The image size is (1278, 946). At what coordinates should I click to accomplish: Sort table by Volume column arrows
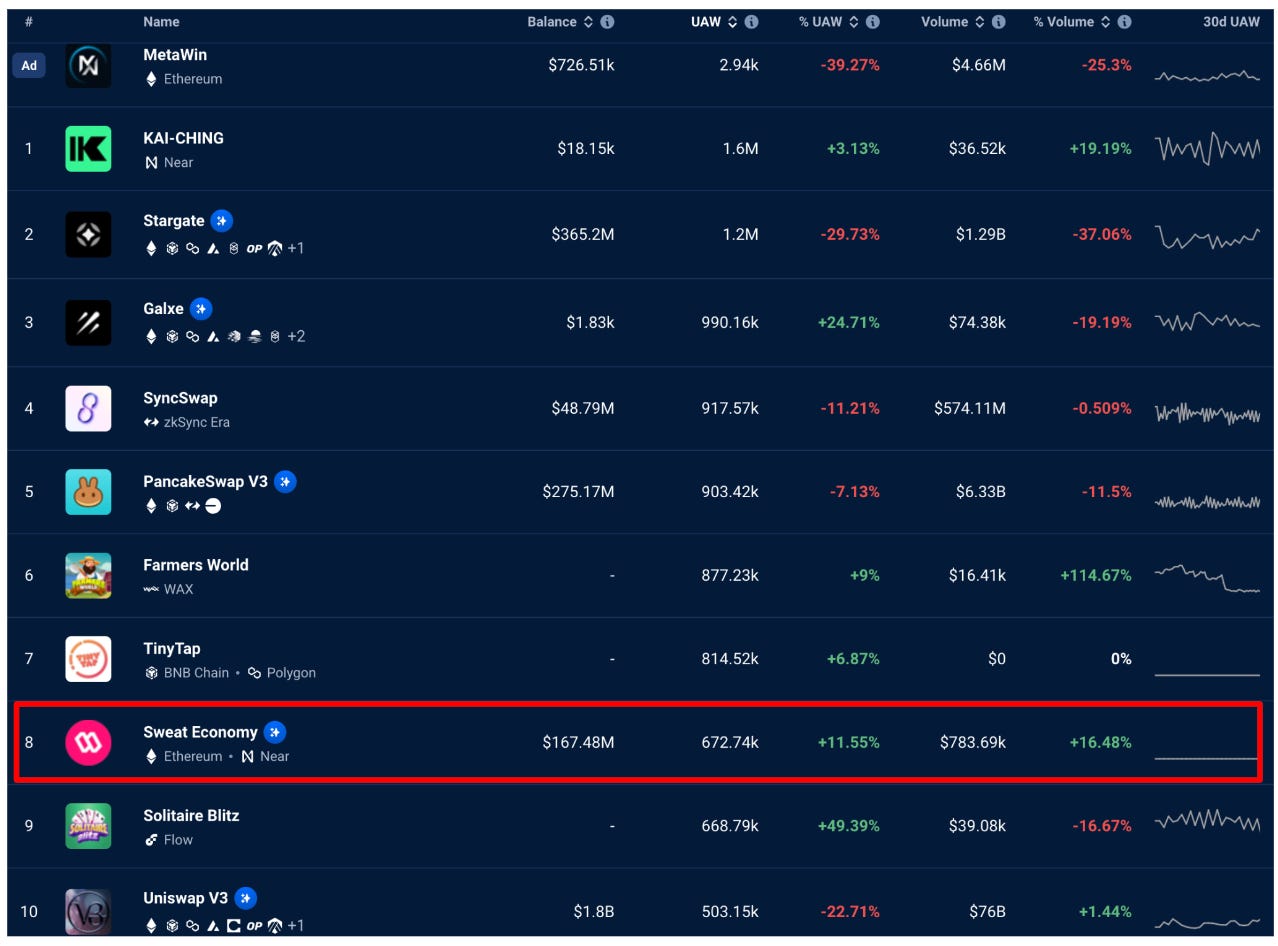(x=979, y=22)
